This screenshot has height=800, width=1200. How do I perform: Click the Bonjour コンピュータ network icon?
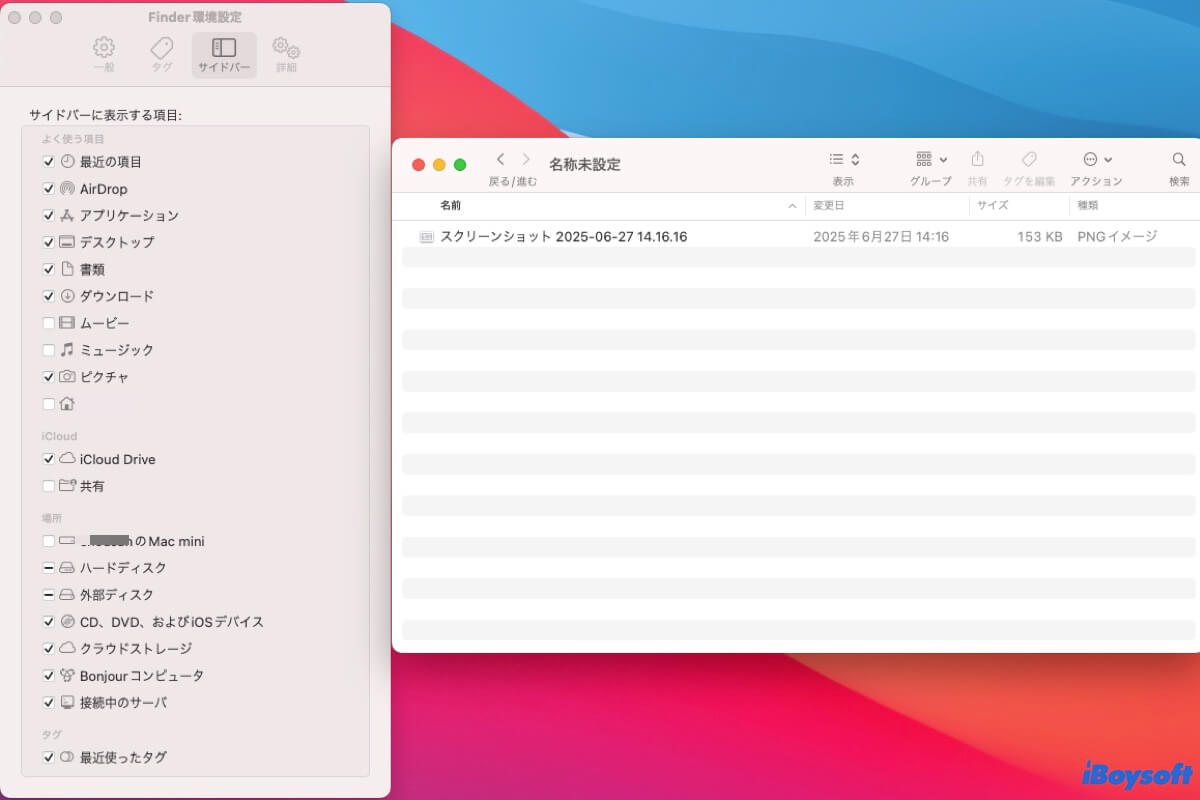(x=67, y=676)
